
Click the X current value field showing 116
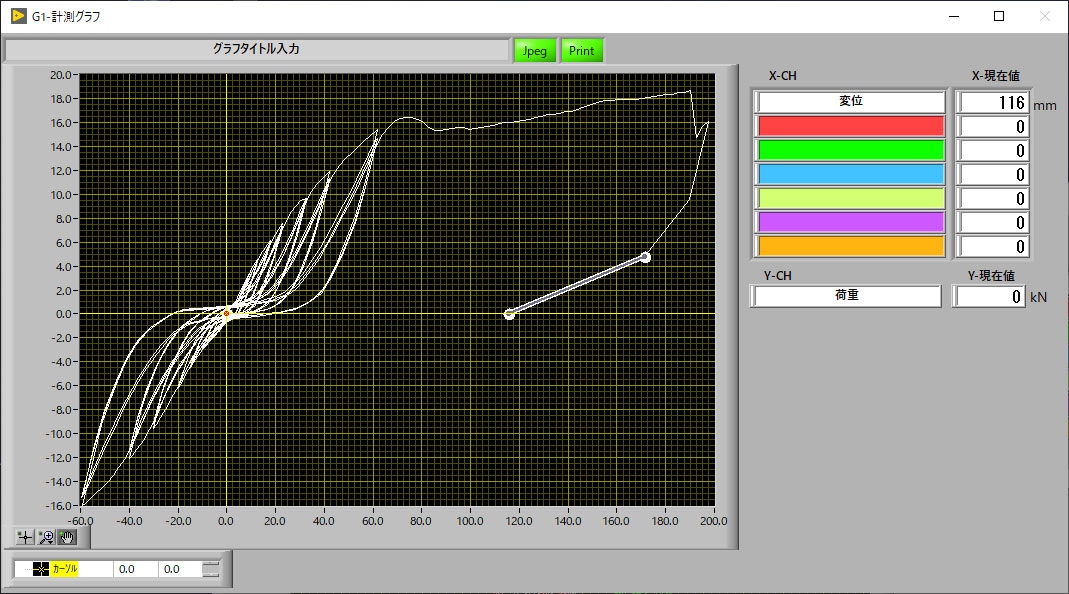[x=992, y=102]
